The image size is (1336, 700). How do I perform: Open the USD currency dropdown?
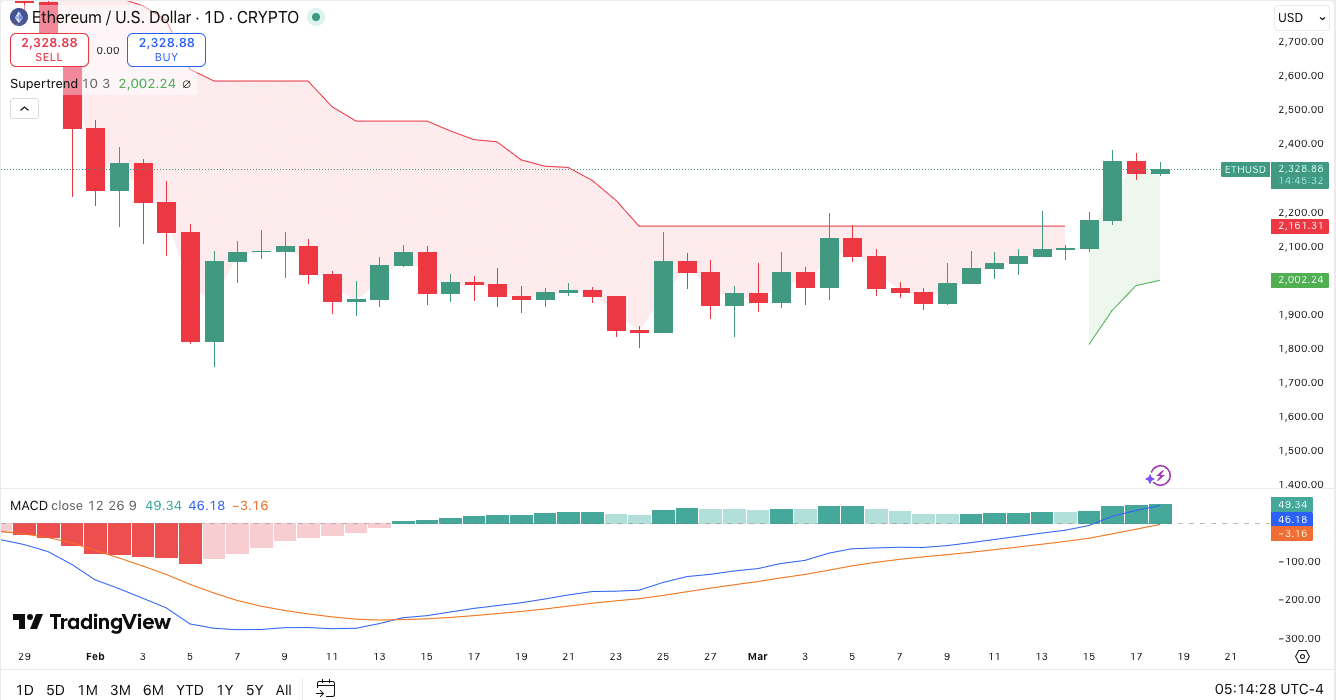coord(1300,16)
